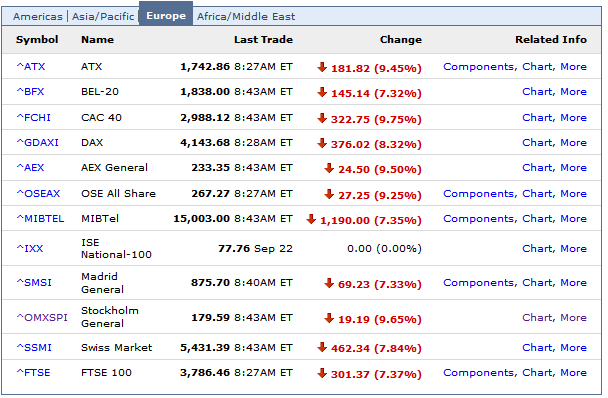View Chart for Swiss Market
The image size is (608, 398).
coord(537,348)
